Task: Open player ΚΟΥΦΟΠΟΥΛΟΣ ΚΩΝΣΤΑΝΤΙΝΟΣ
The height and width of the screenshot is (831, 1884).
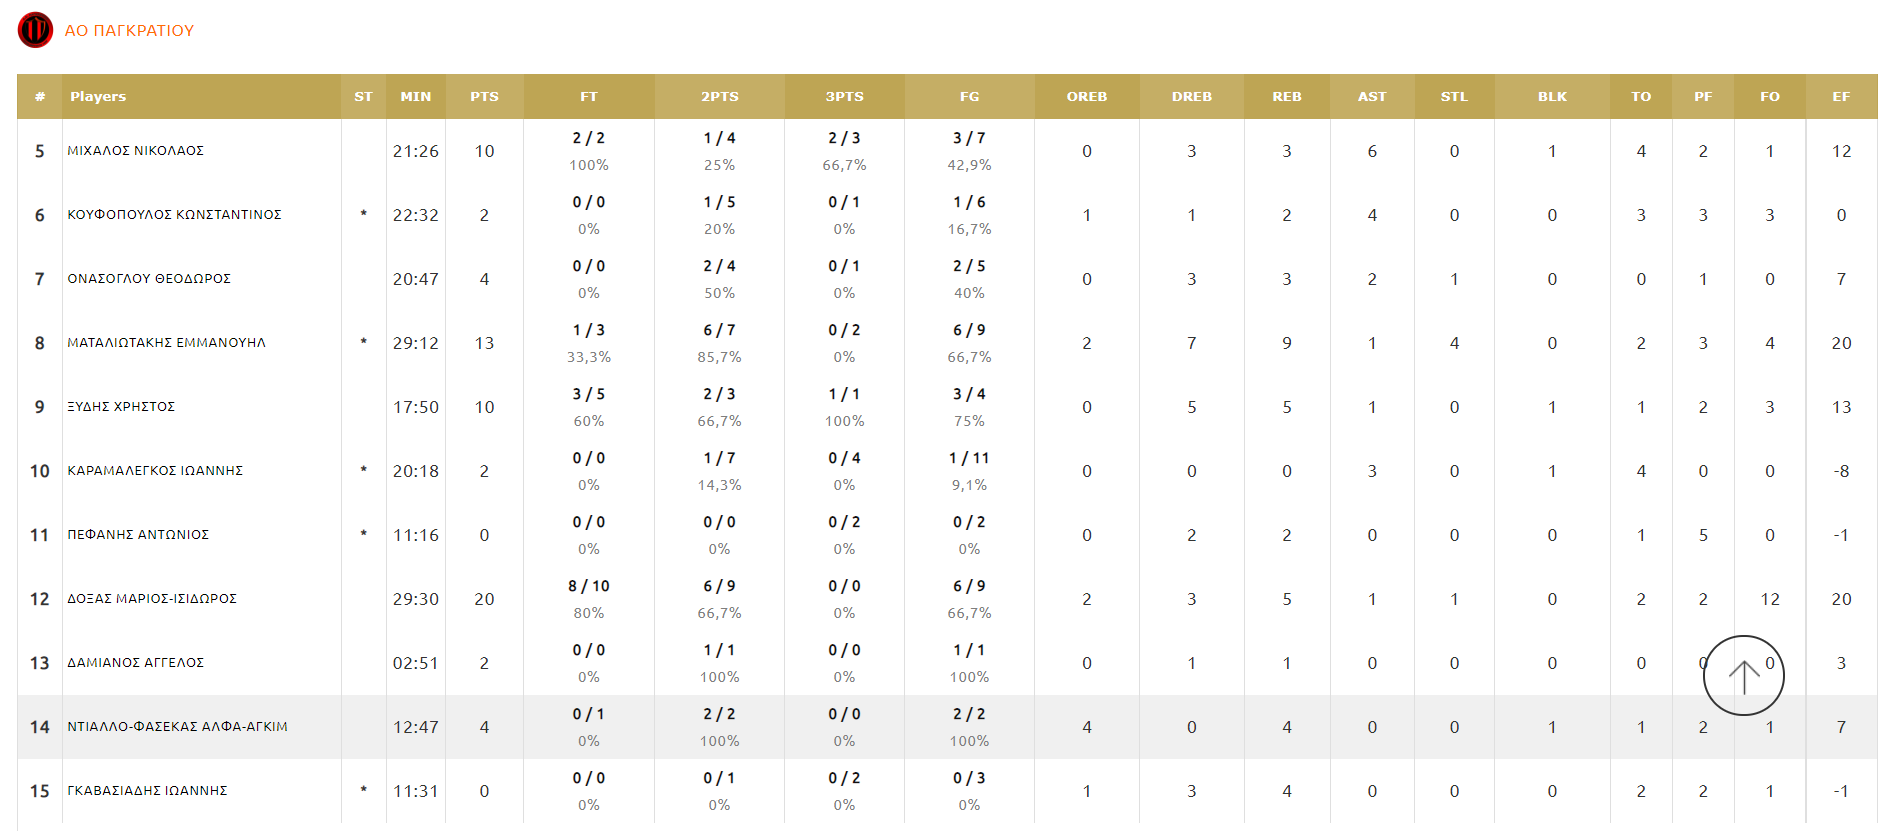Action: point(174,215)
